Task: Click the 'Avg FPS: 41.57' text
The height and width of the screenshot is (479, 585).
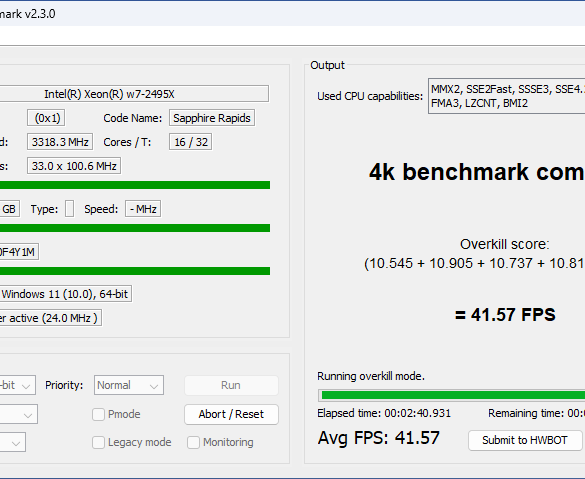Action: click(379, 438)
